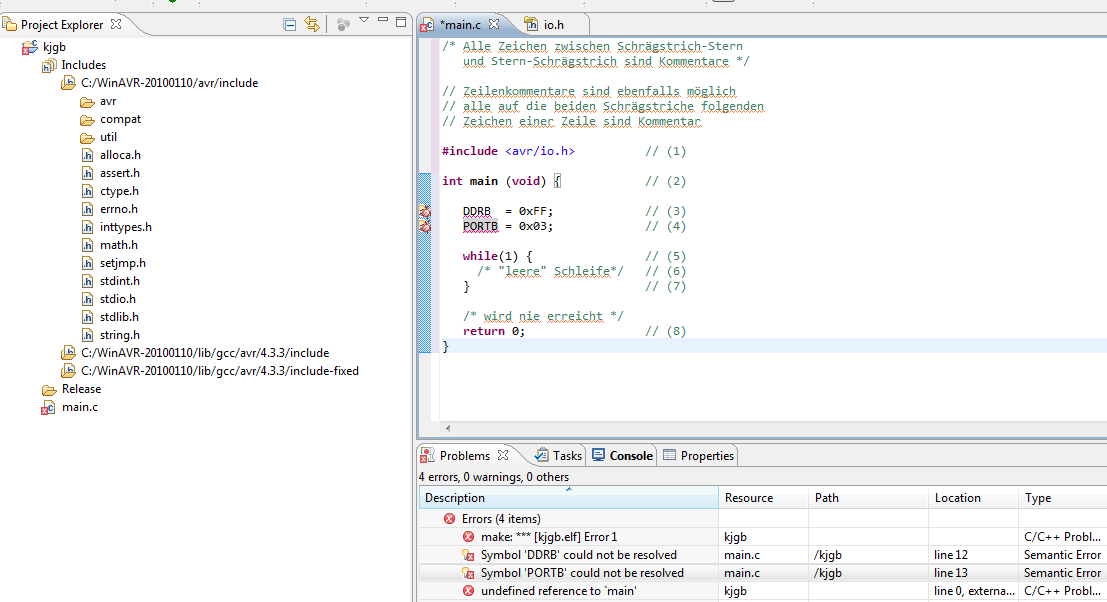The width and height of the screenshot is (1107, 602).
Task: Close the main.c editor tab
Action: pos(494,23)
